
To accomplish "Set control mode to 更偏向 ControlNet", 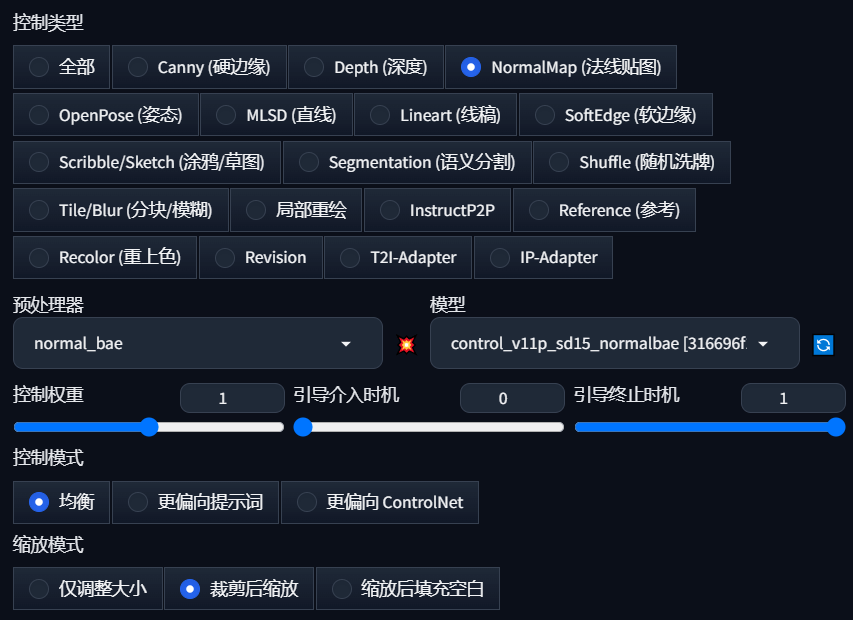I will pyautogui.click(x=380, y=502).
